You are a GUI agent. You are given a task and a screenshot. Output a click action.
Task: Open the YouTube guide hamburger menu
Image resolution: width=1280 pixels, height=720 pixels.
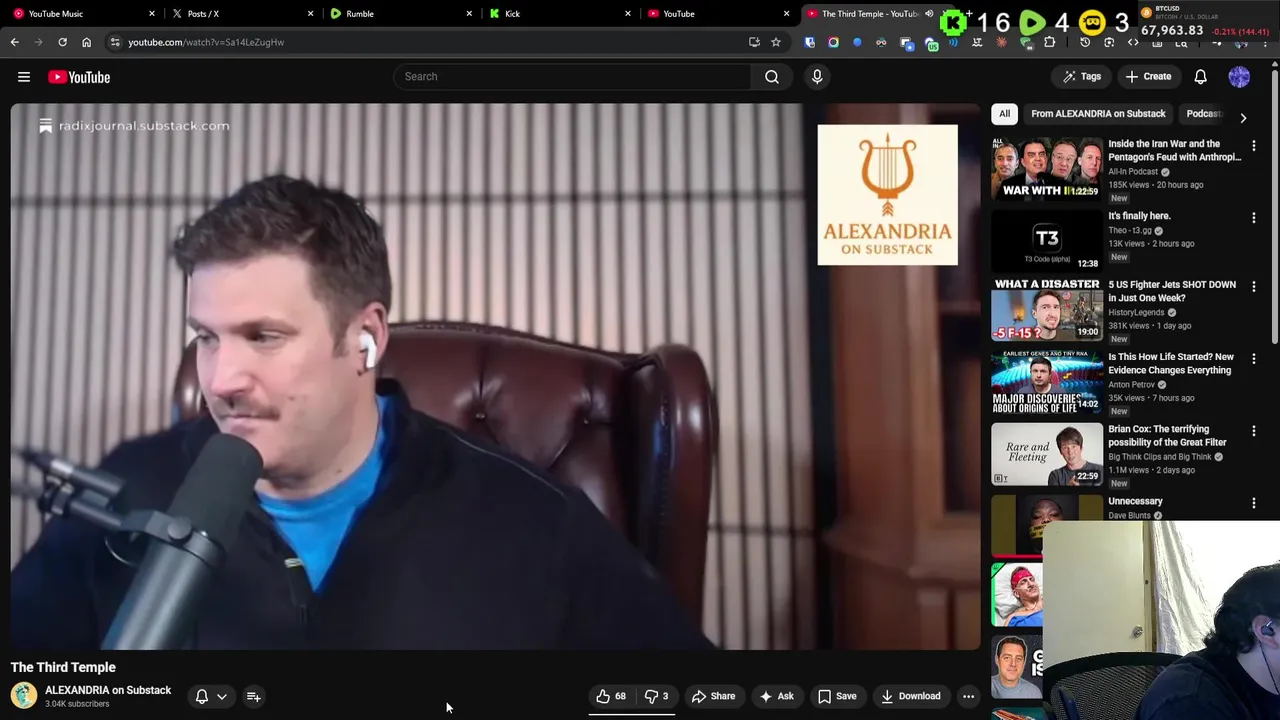[24, 77]
